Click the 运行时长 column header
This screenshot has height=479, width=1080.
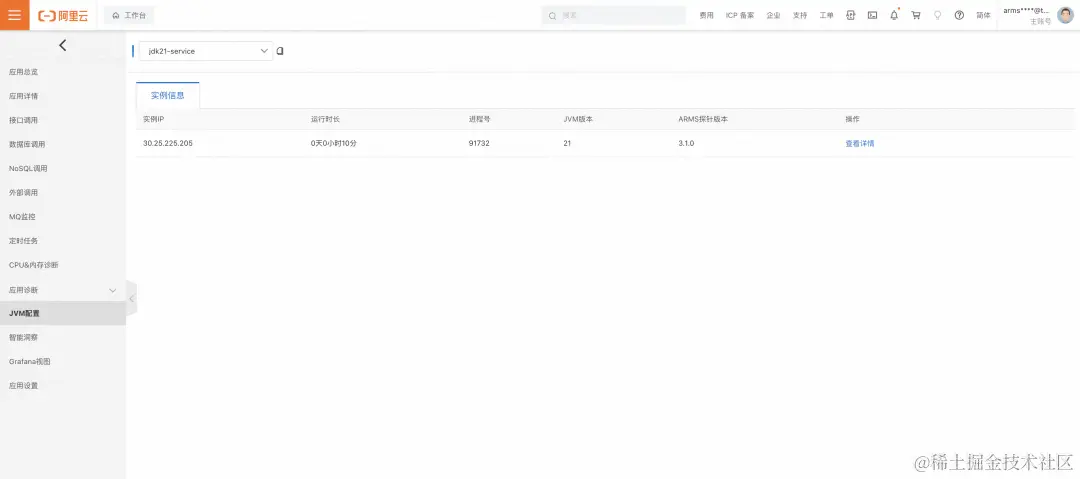325,119
